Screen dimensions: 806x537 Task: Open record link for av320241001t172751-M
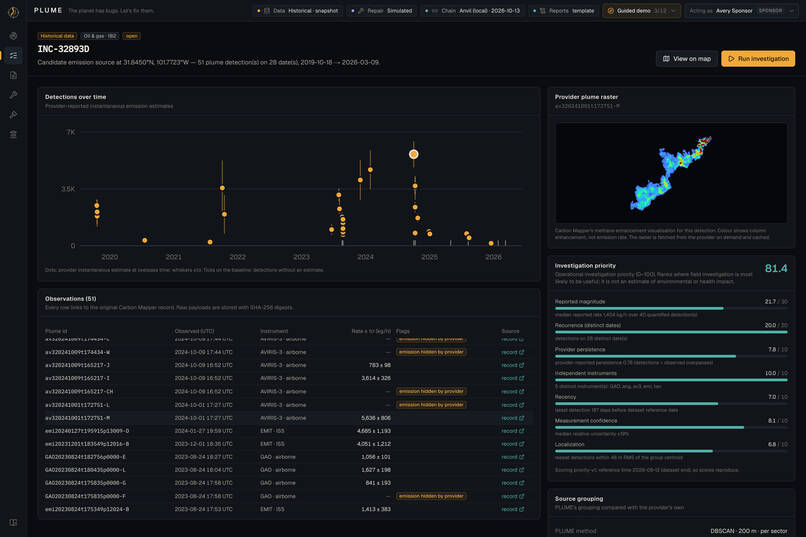[x=512, y=418]
